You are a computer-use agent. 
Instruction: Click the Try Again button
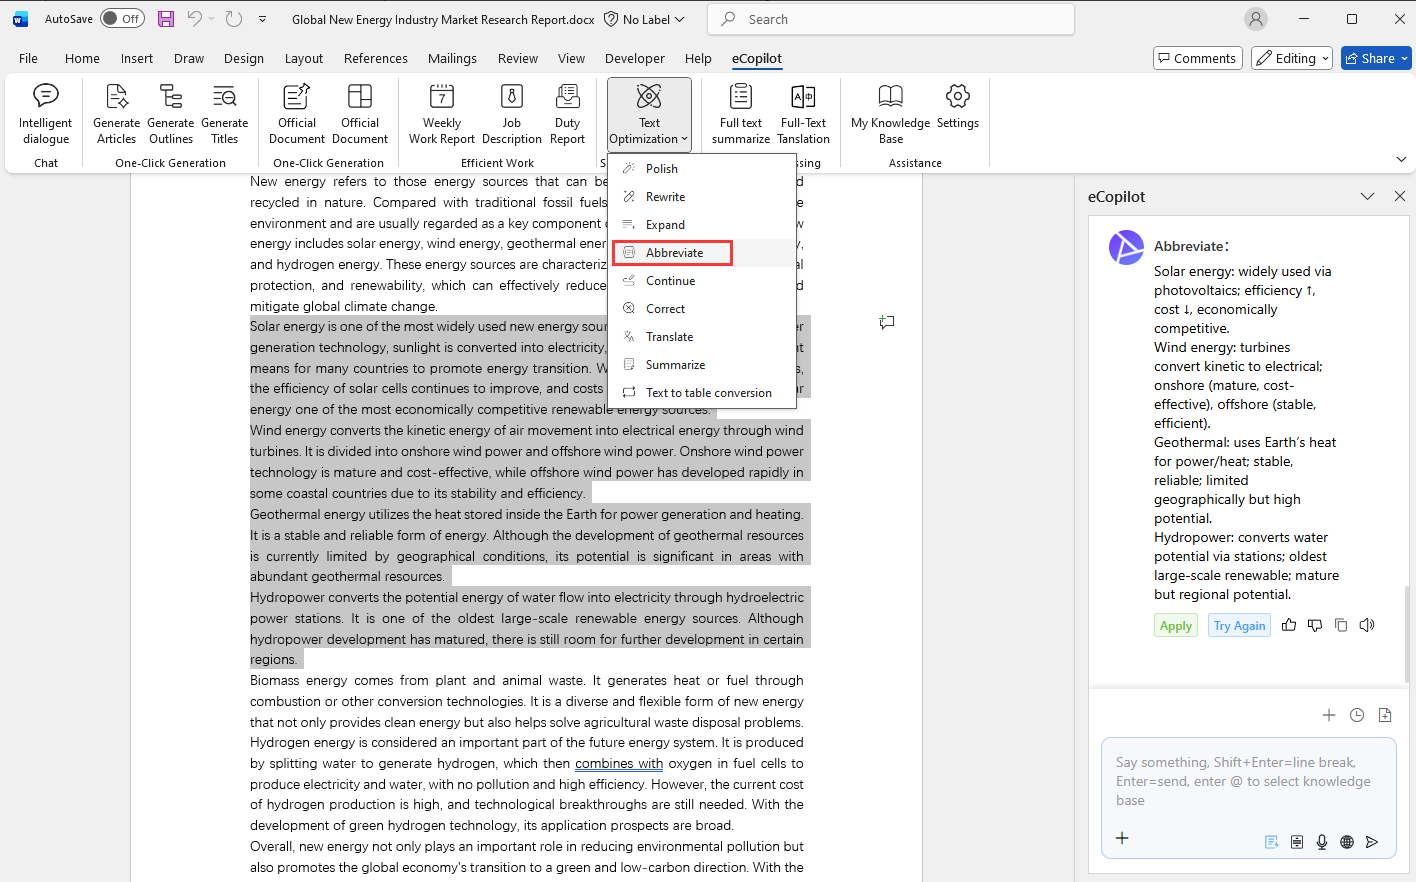click(x=1239, y=626)
